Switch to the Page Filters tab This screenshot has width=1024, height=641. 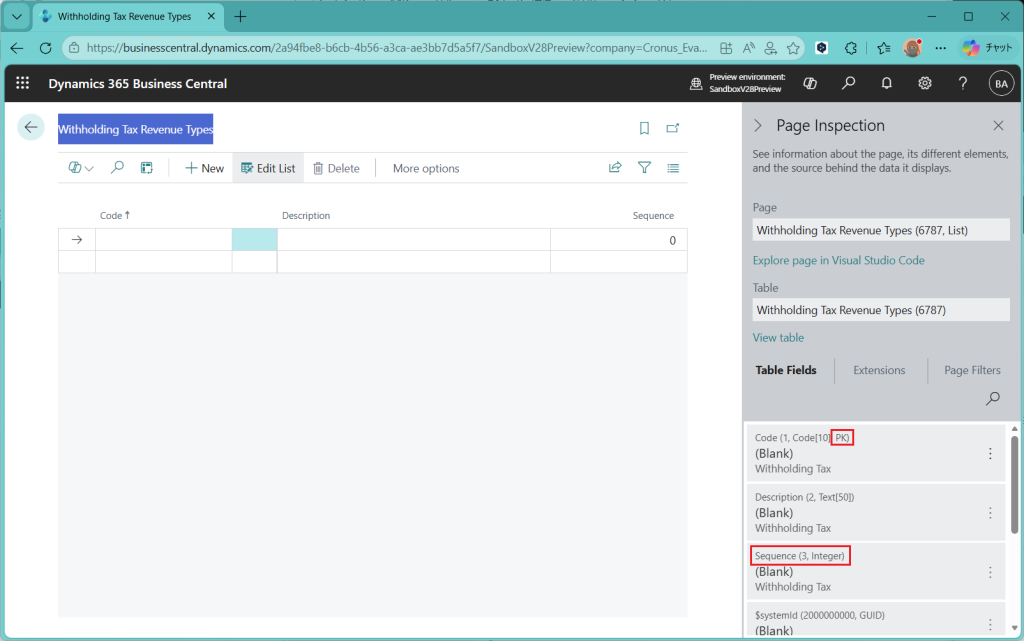(x=971, y=370)
